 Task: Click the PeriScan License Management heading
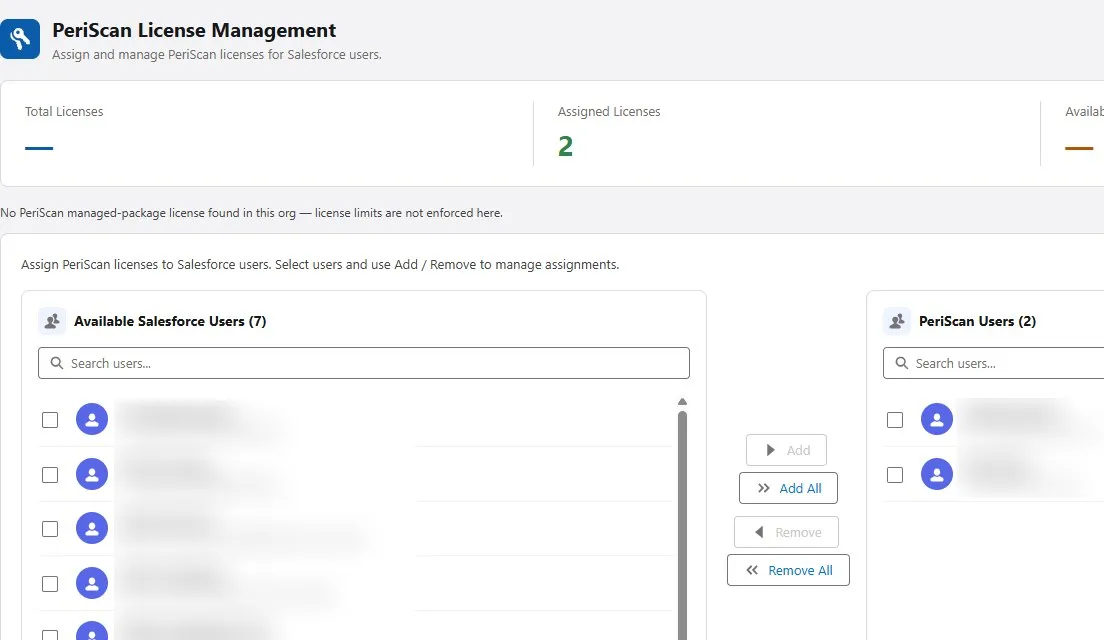[194, 30]
